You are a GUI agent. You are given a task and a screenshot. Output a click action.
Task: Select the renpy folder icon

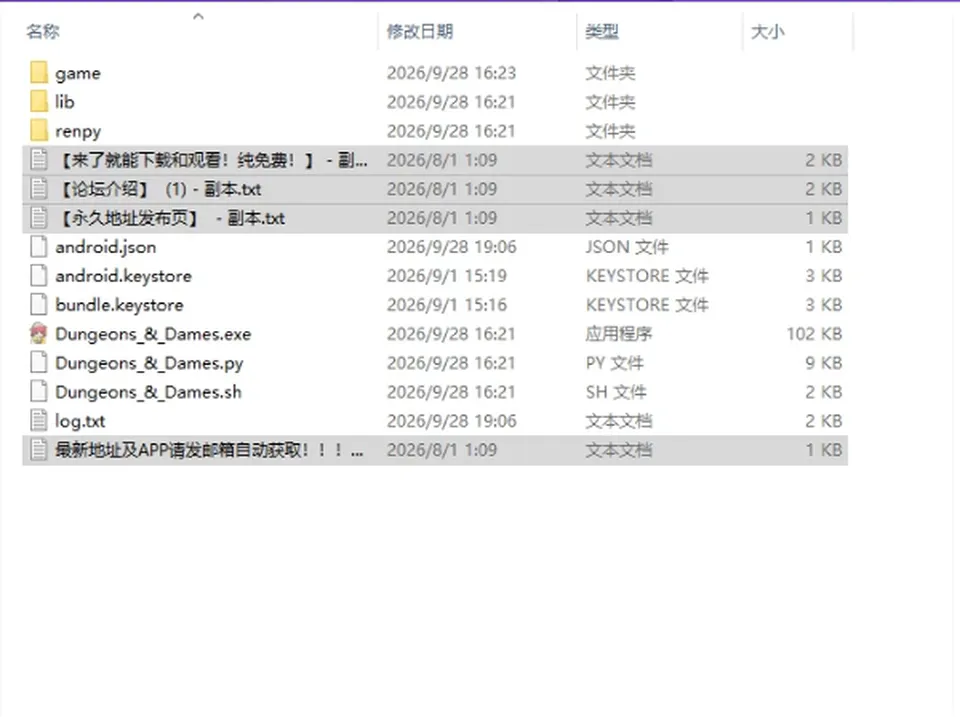[x=39, y=131]
